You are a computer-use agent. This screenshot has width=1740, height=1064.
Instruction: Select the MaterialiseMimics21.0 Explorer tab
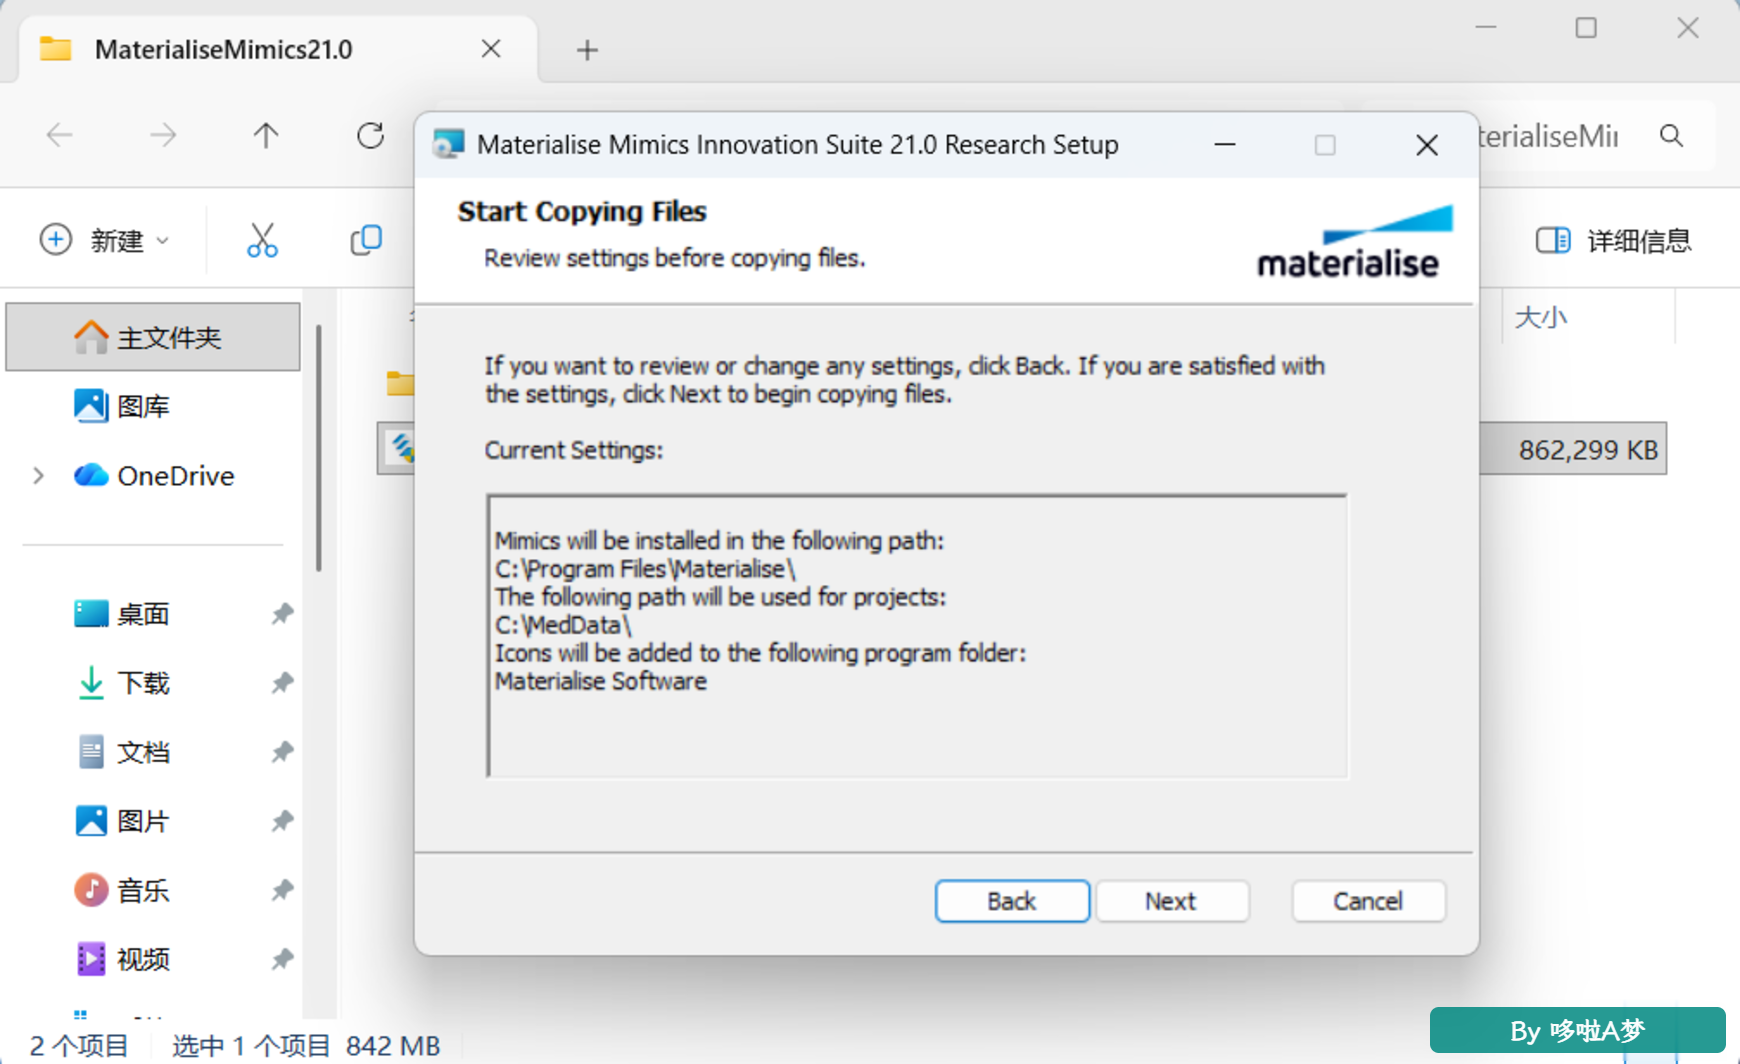point(277,49)
